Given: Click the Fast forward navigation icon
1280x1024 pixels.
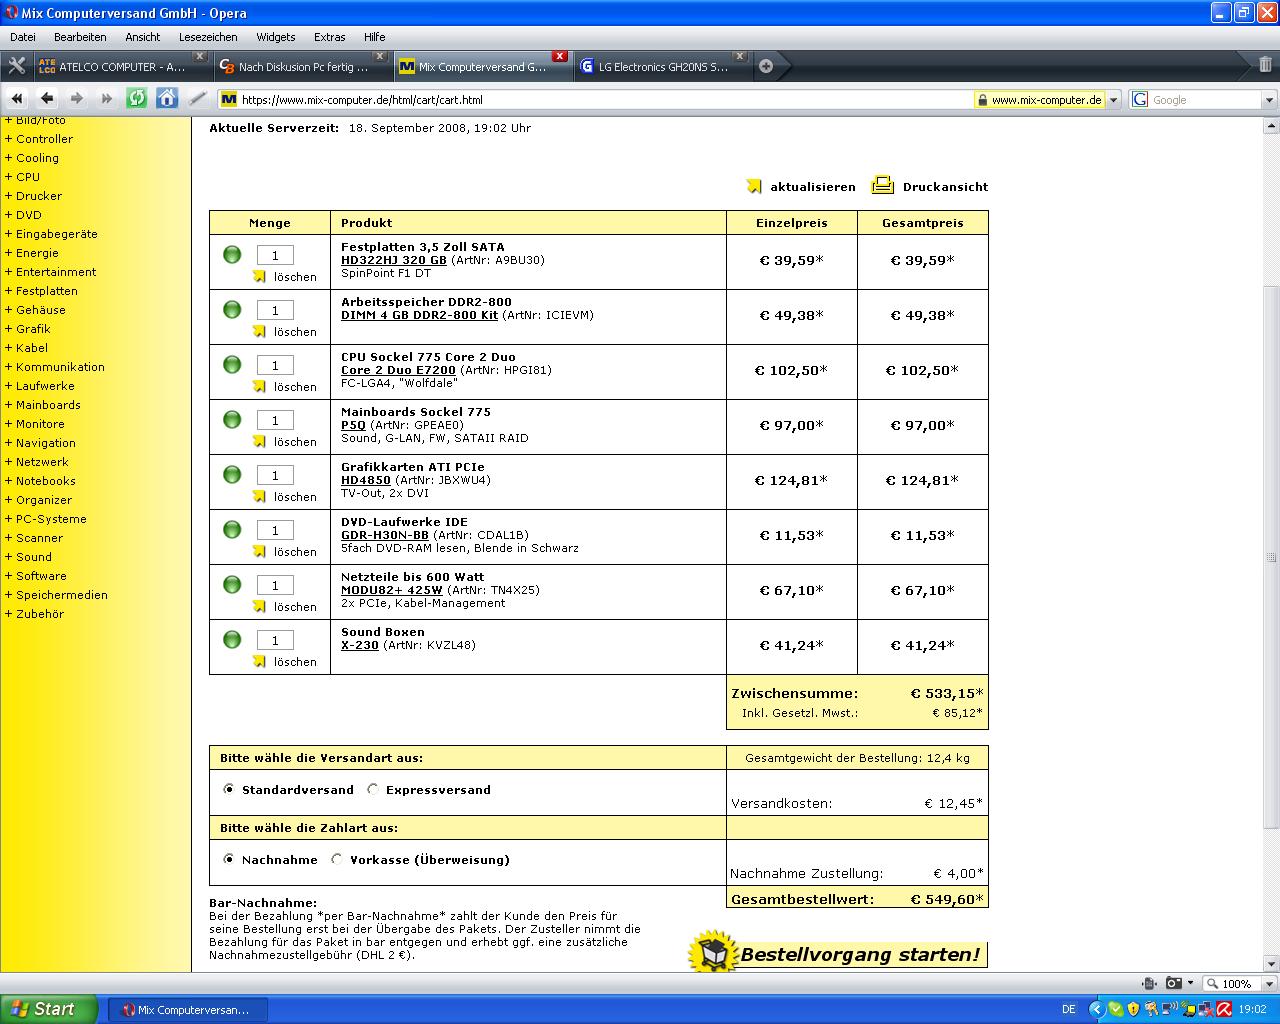Looking at the screenshot, I should [107, 98].
